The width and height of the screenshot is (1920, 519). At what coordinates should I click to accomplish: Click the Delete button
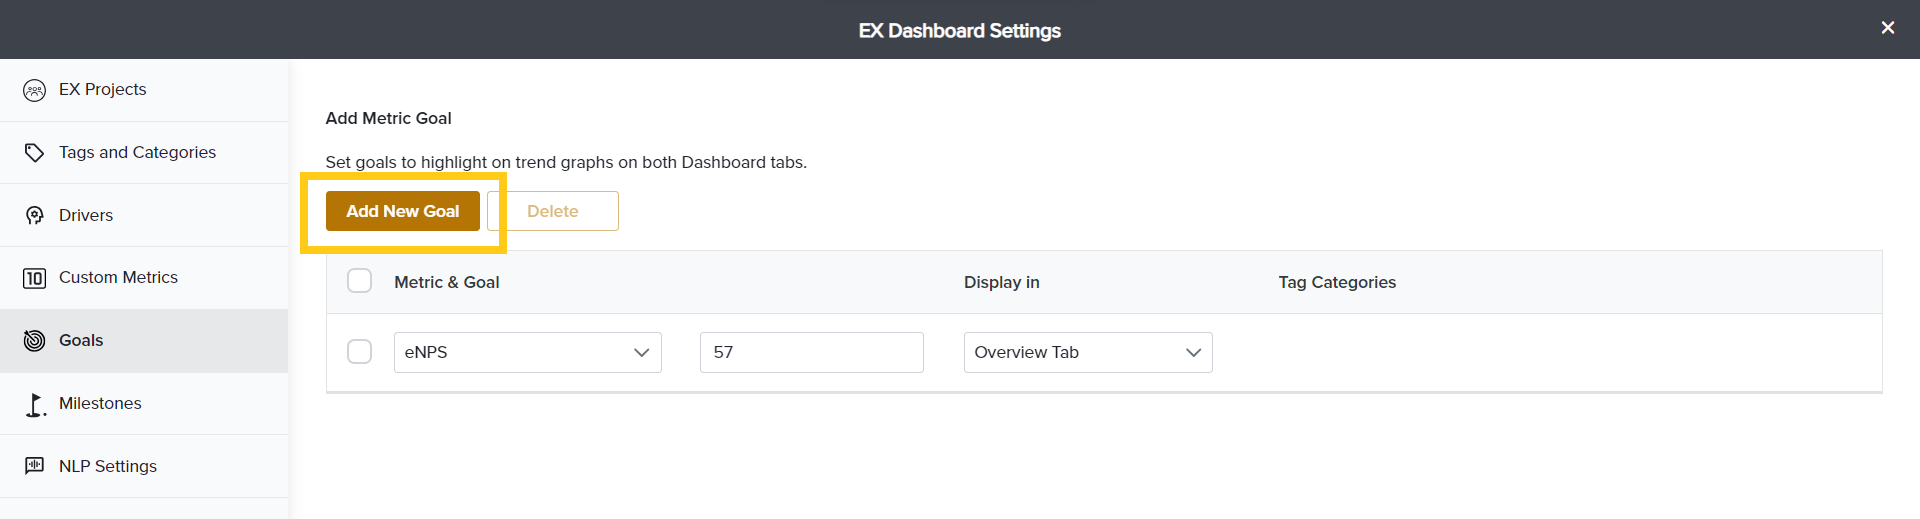pos(553,211)
